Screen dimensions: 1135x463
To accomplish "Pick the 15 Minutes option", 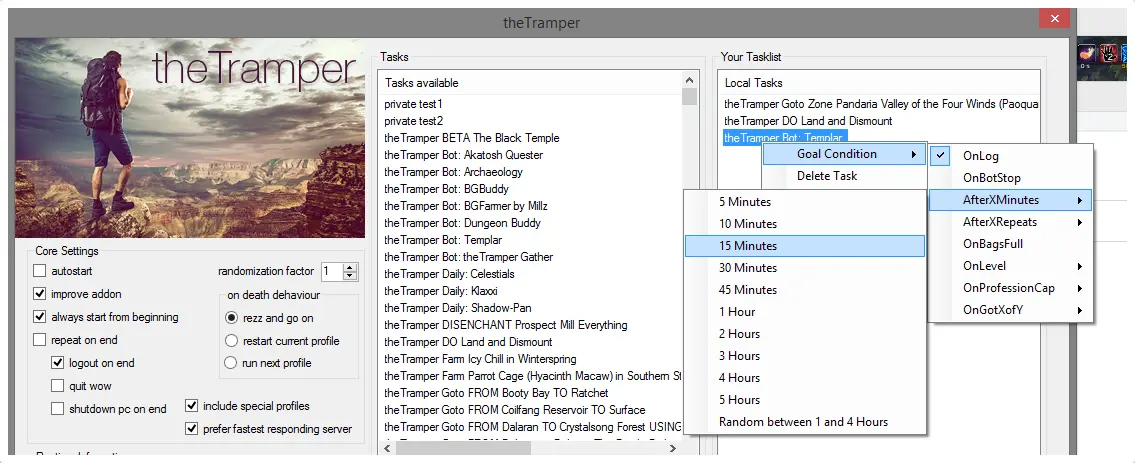I will coord(805,246).
